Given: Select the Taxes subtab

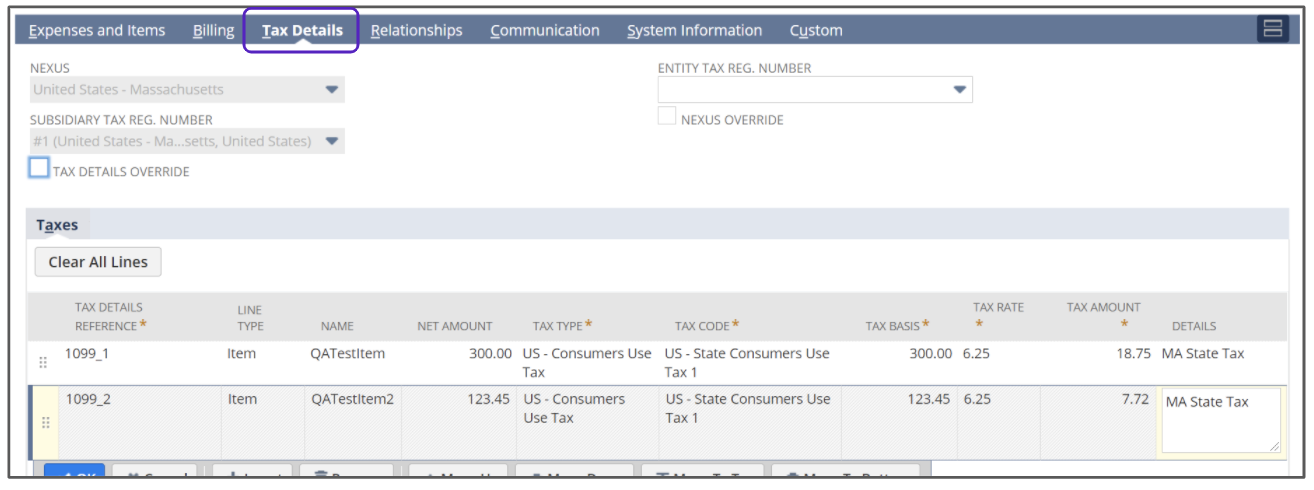Looking at the screenshot, I should 57,225.
